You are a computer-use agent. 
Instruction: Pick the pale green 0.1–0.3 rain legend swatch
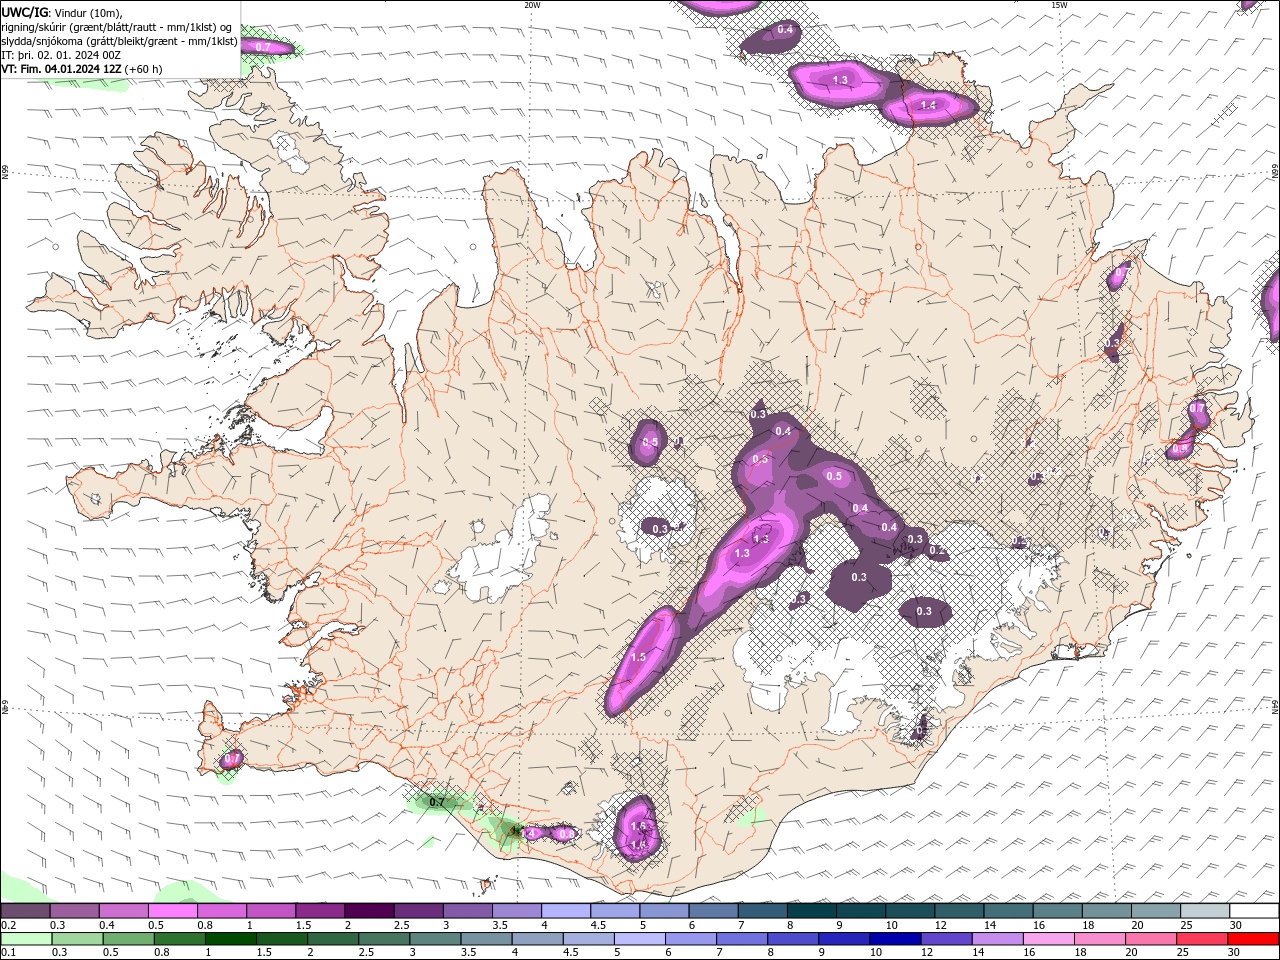click(x=26, y=939)
